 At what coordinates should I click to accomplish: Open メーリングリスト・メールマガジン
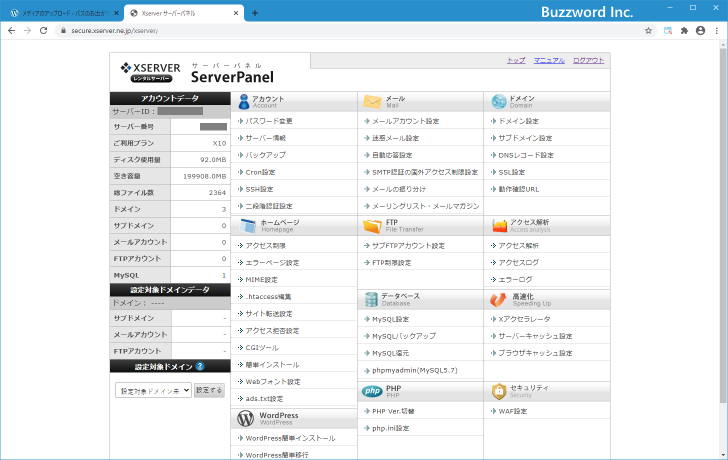426,206
